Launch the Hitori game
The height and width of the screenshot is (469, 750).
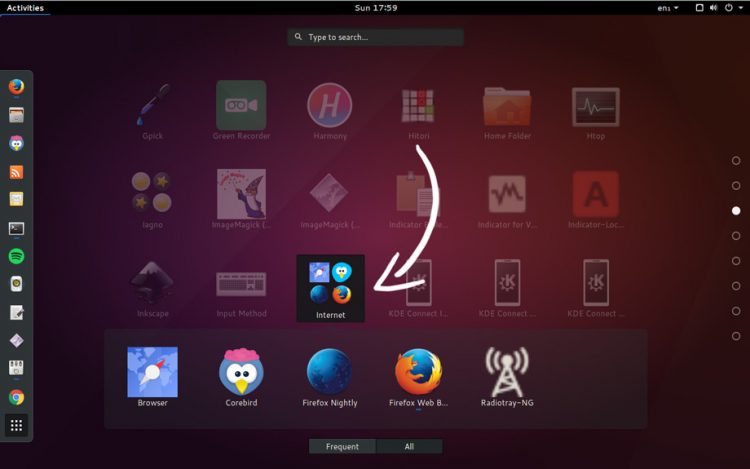[x=418, y=111]
